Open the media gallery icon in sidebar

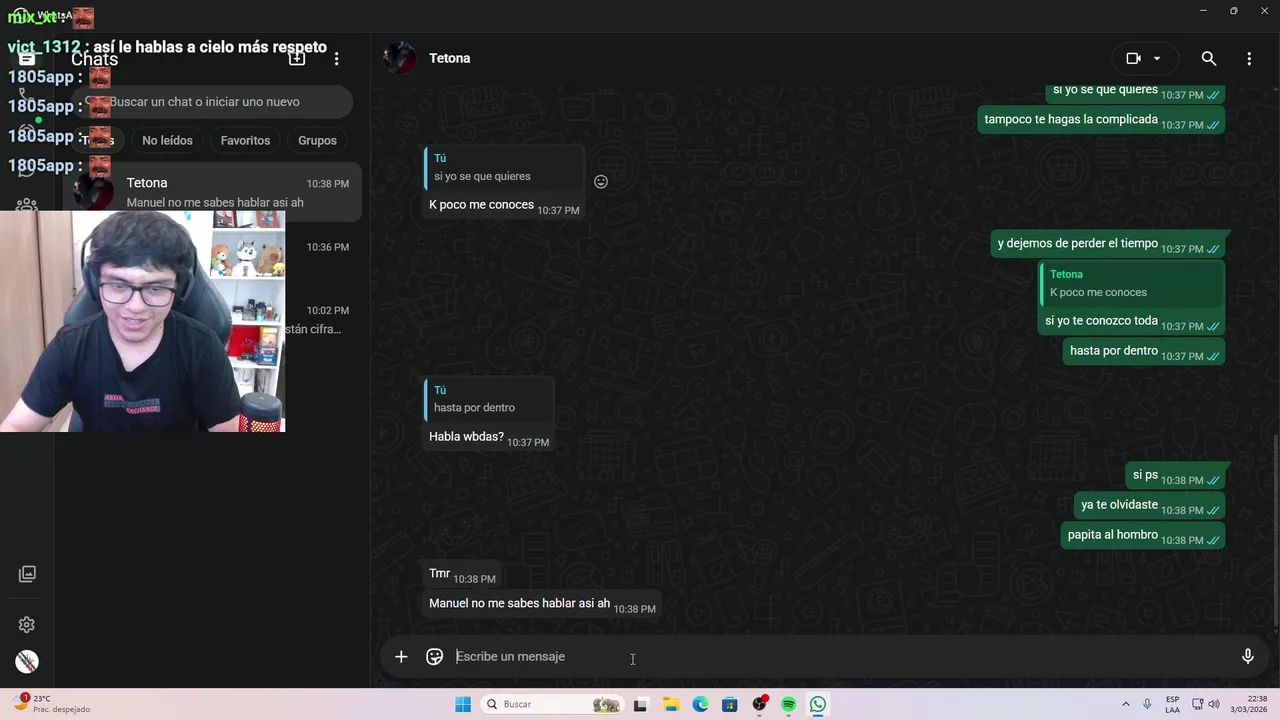pyautogui.click(x=27, y=574)
